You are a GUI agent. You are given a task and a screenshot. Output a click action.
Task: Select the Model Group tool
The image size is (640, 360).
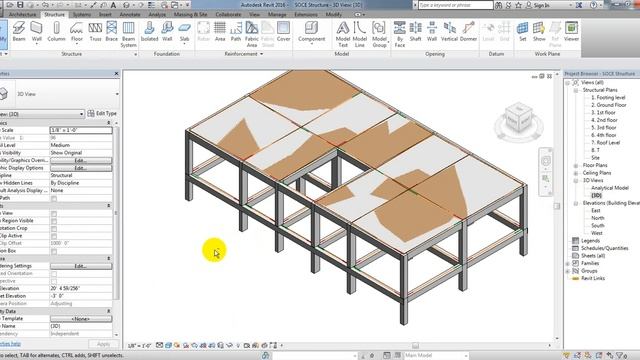point(379,35)
